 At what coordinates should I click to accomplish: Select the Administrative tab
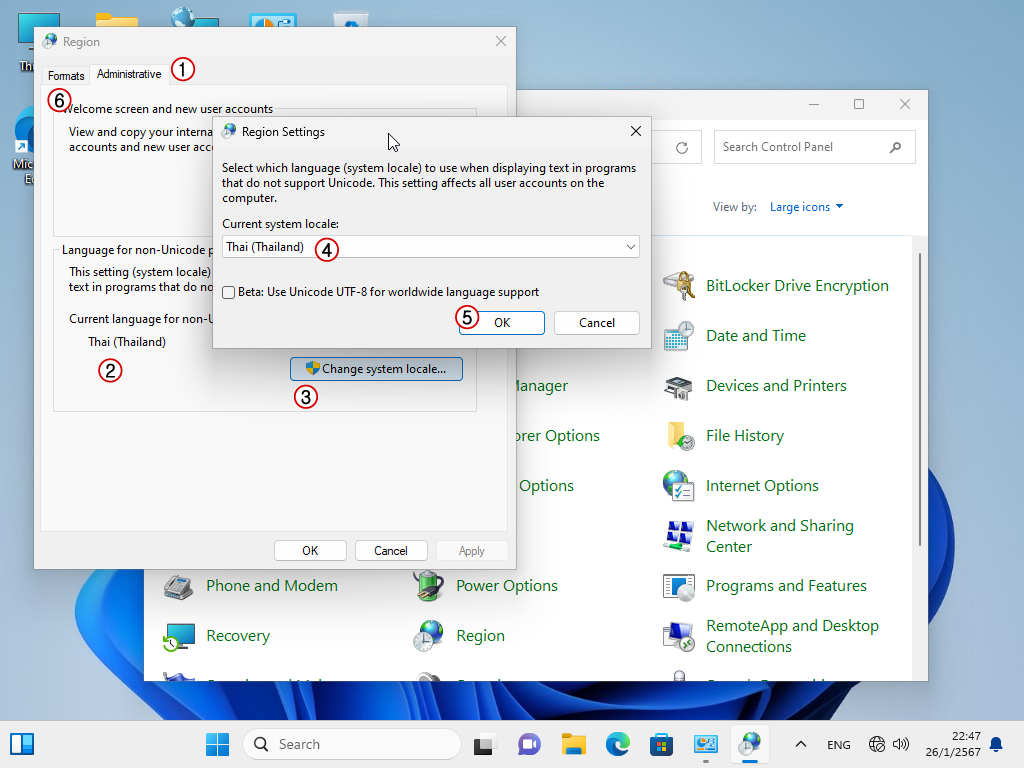129,75
